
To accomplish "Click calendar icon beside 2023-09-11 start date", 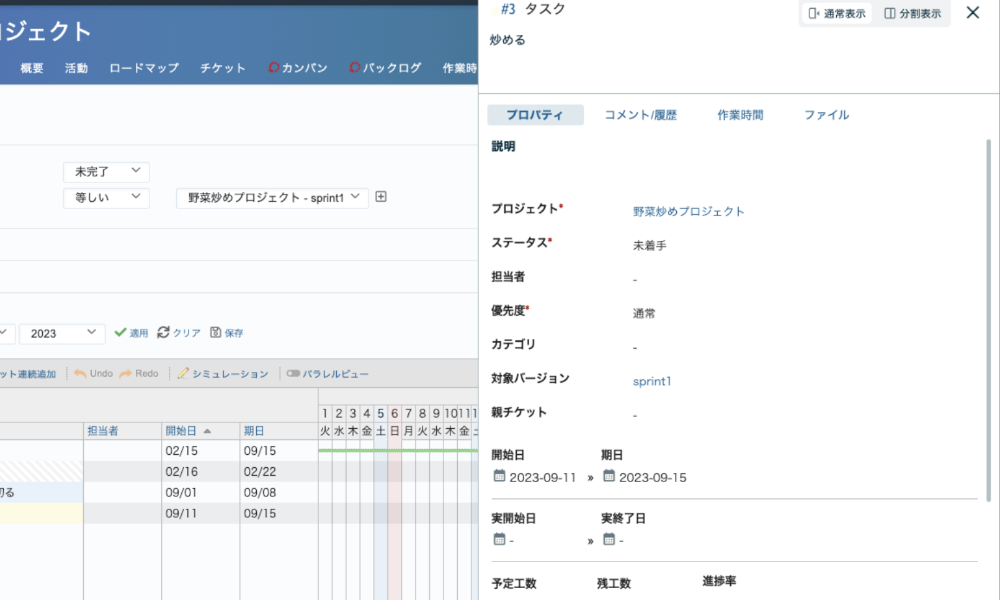I will (x=499, y=476).
